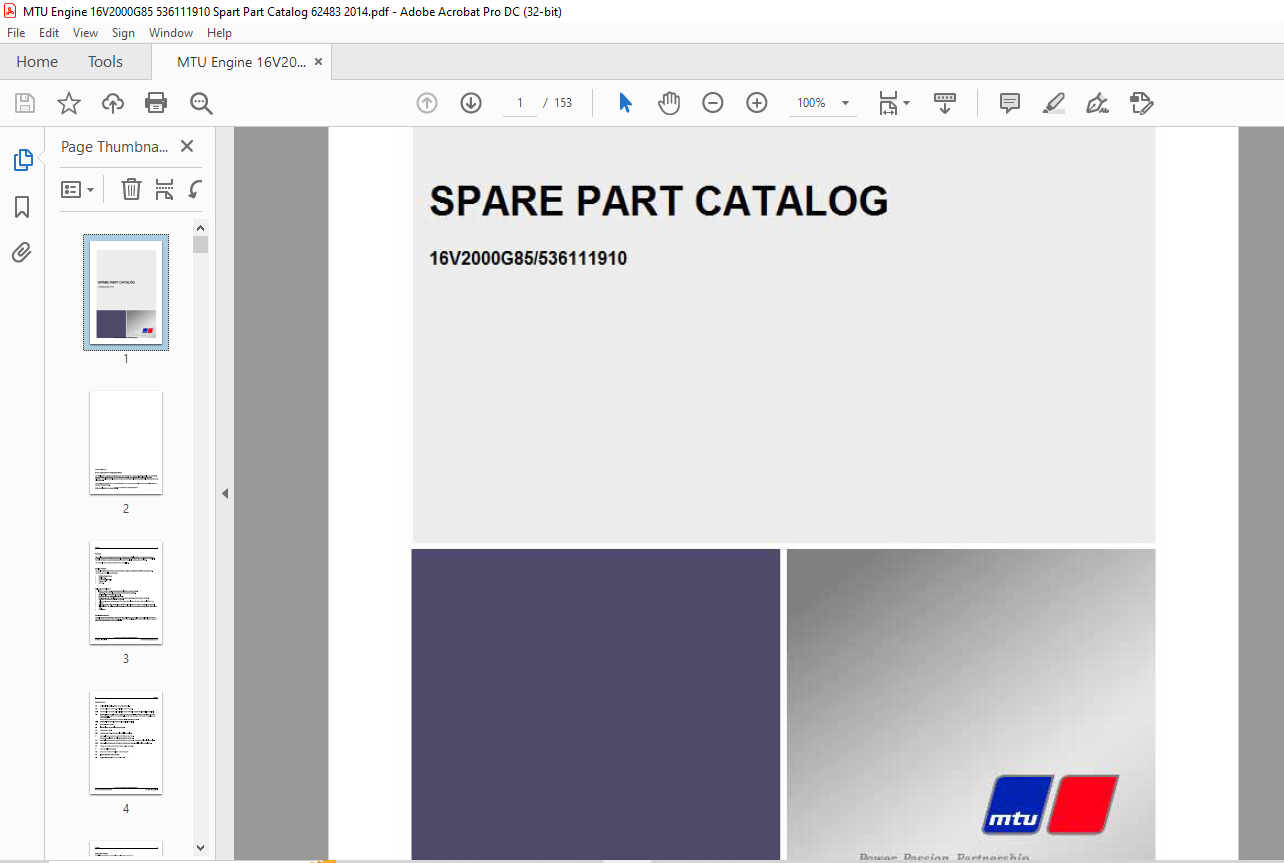Click the print pages icon in thumbnails panel

pyautogui.click(x=165, y=189)
